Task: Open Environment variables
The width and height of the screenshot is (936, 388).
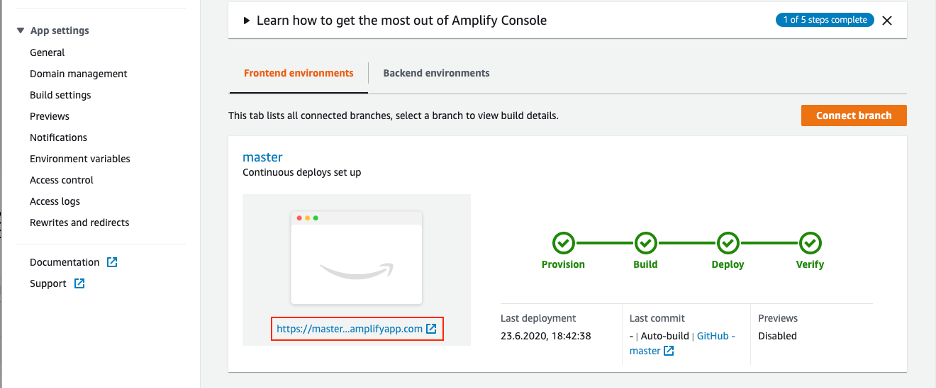Action: (80, 159)
